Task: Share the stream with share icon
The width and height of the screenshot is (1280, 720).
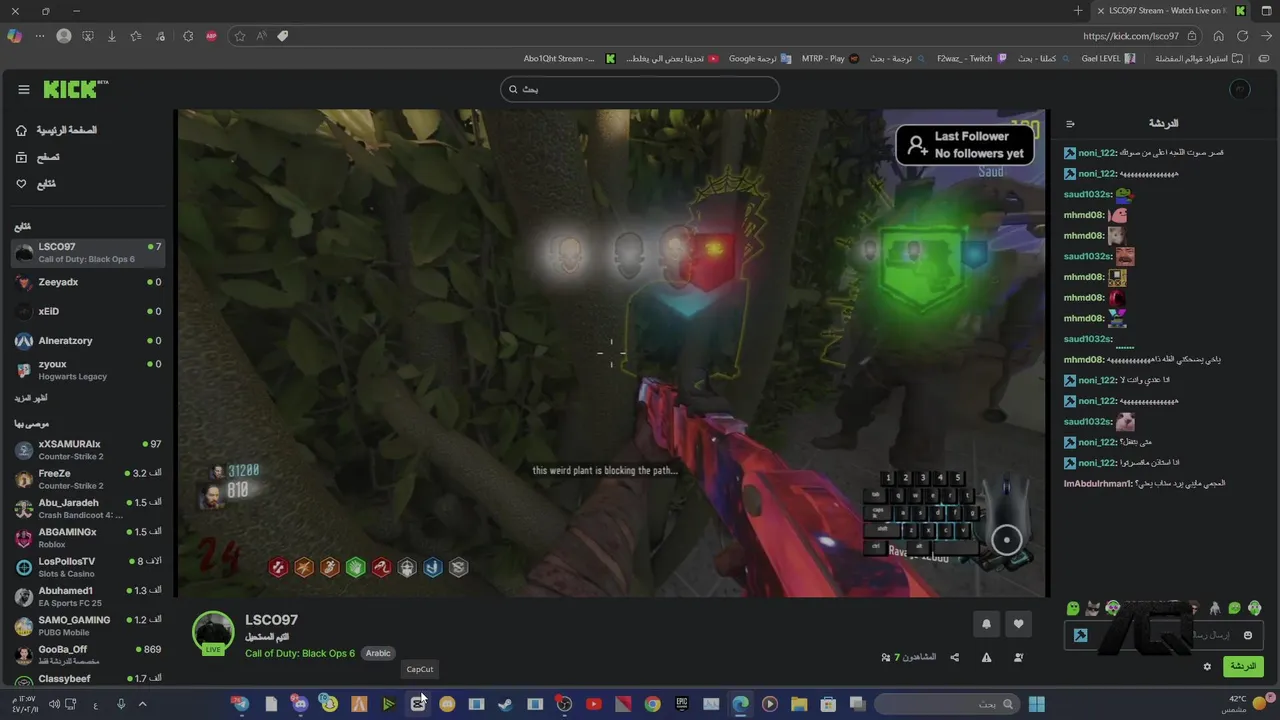Action: pyautogui.click(x=955, y=657)
